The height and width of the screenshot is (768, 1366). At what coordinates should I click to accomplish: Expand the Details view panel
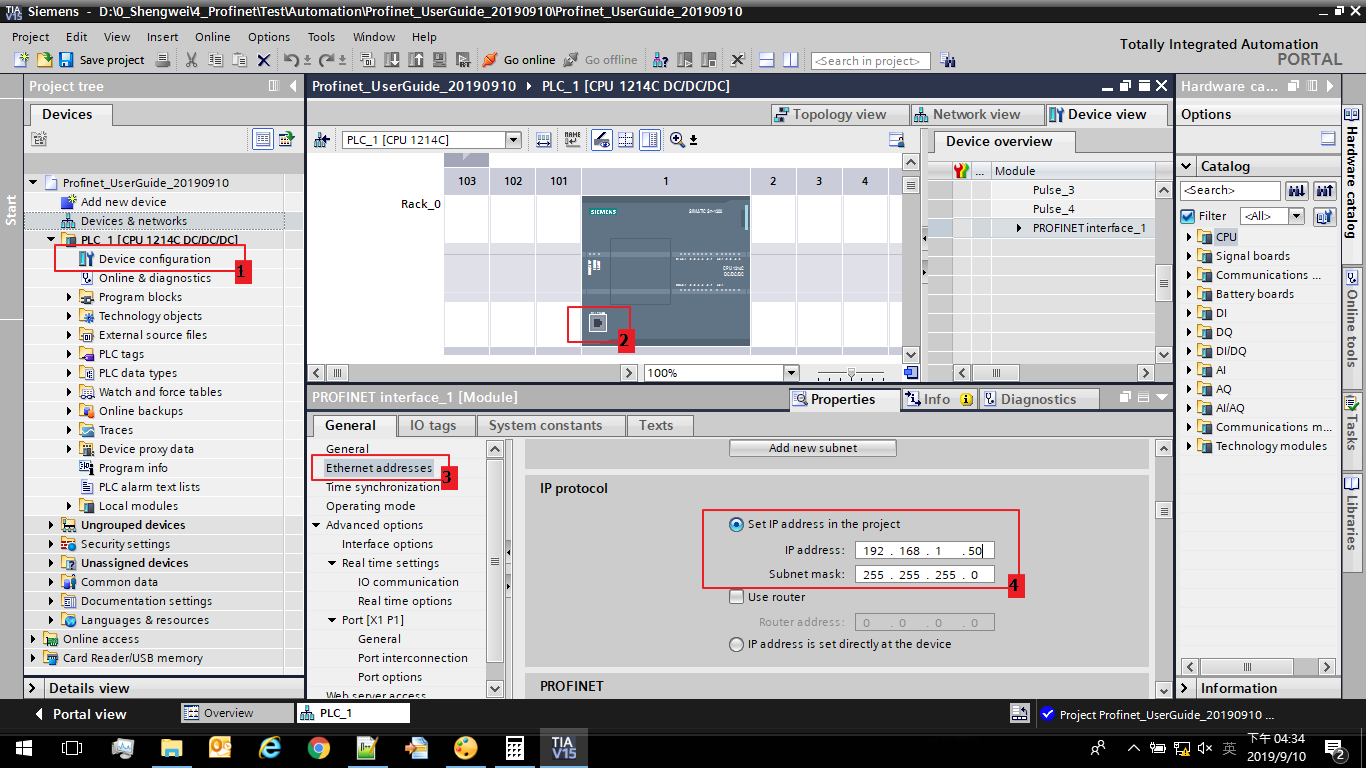(x=33, y=688)
